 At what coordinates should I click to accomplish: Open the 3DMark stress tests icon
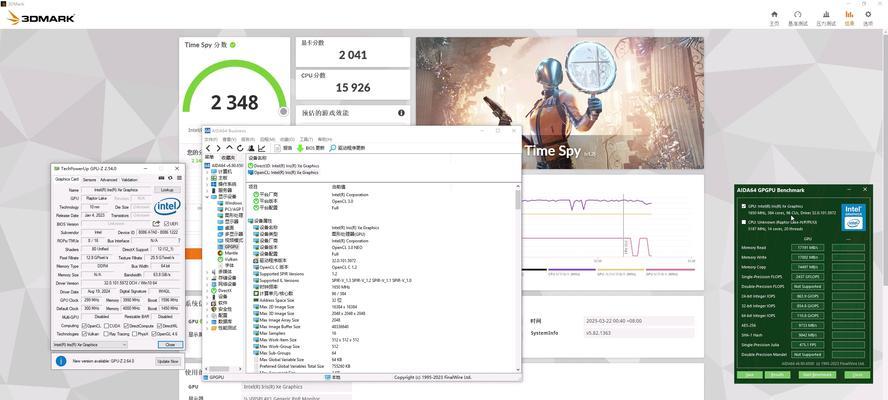point(826,14)
